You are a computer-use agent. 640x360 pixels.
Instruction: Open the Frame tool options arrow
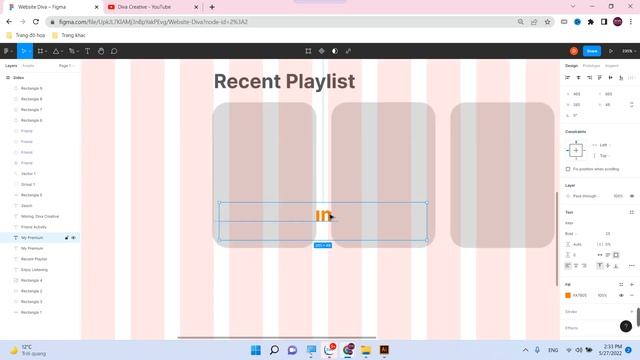[46, 51]
